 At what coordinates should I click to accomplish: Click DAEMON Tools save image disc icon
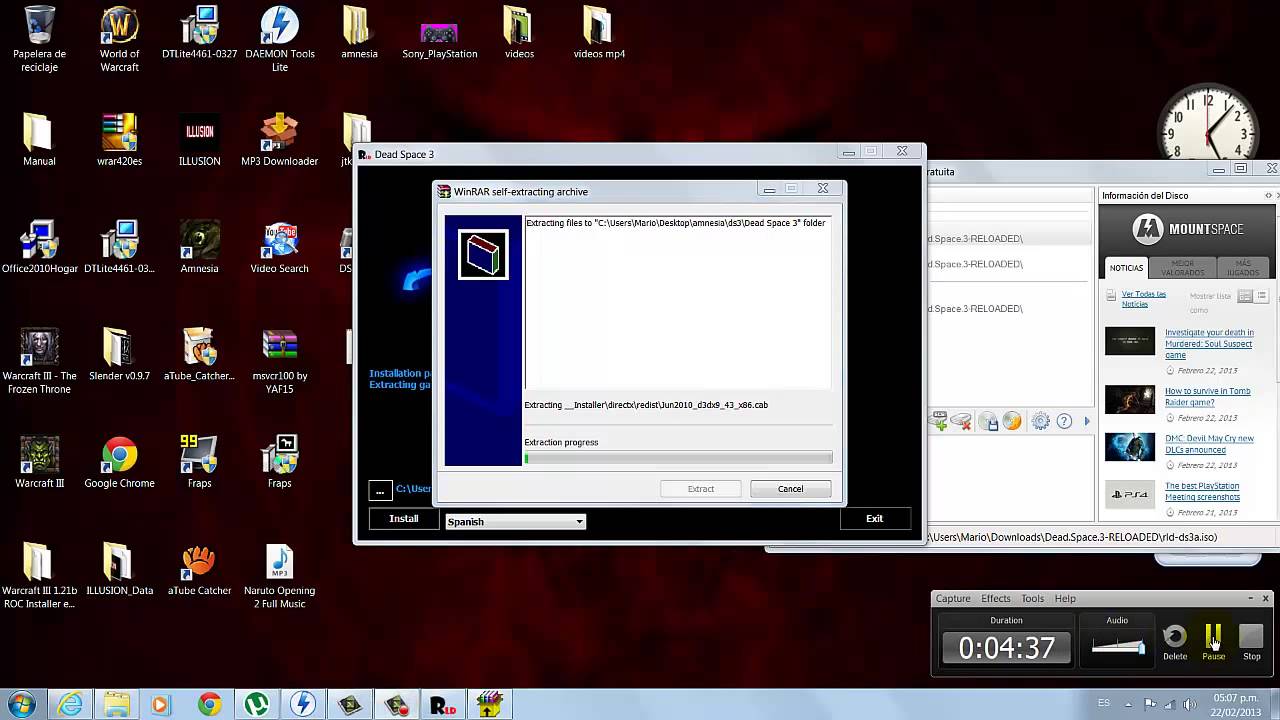[989, 421]
